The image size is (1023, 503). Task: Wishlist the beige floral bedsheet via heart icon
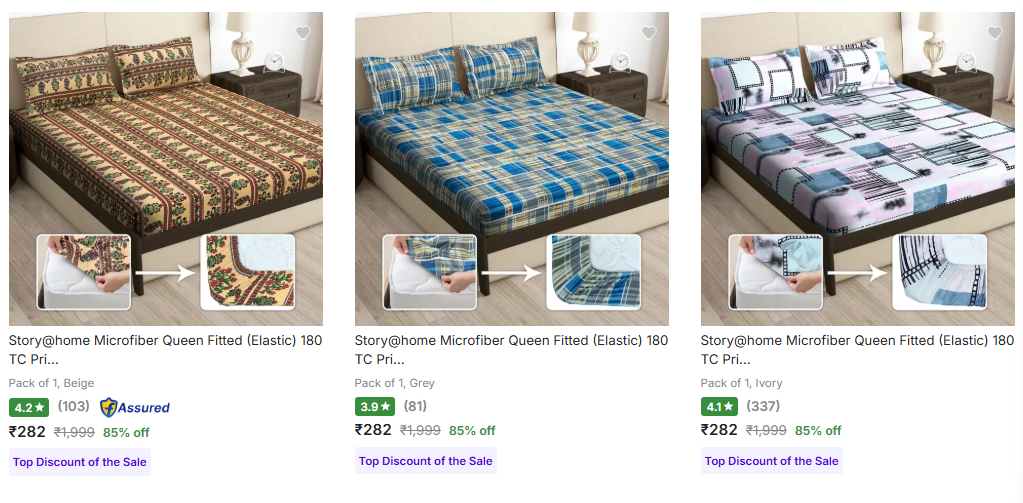point(303,33)
